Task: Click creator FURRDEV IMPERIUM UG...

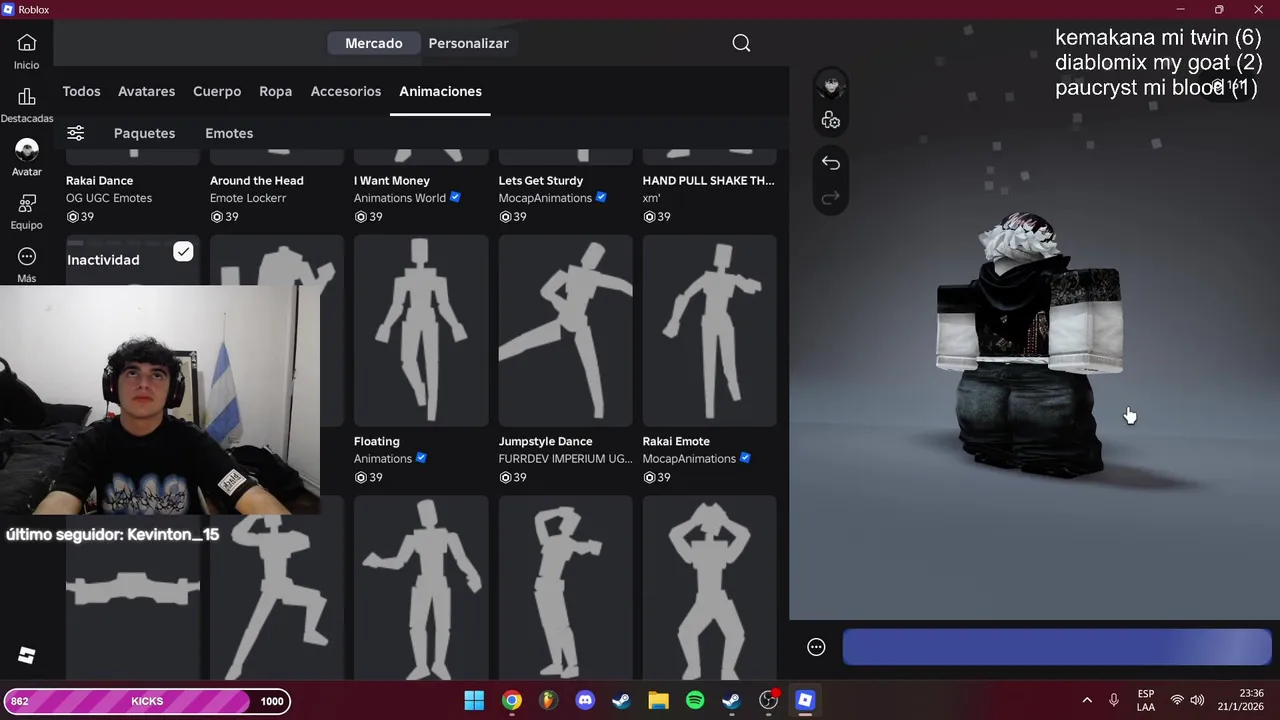Action: coord(566,459)
